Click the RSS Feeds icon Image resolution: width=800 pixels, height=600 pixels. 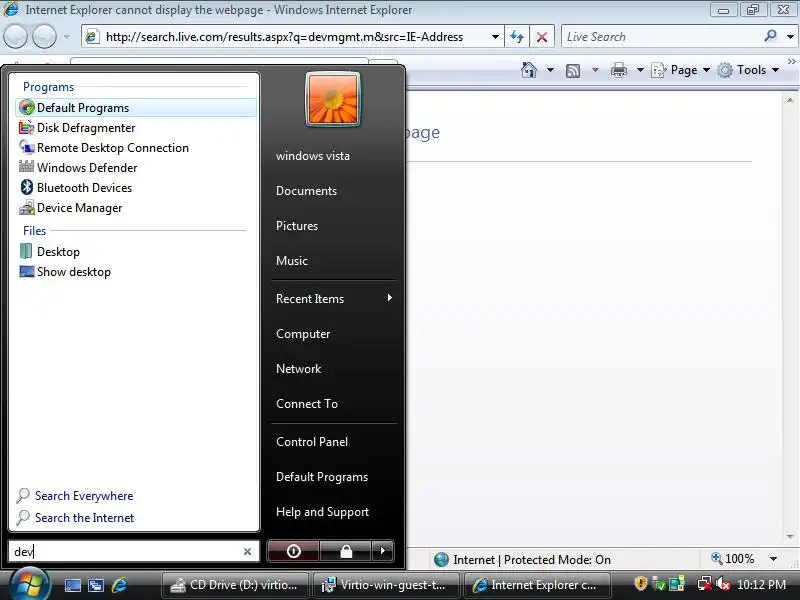click(x=573, y=70)
